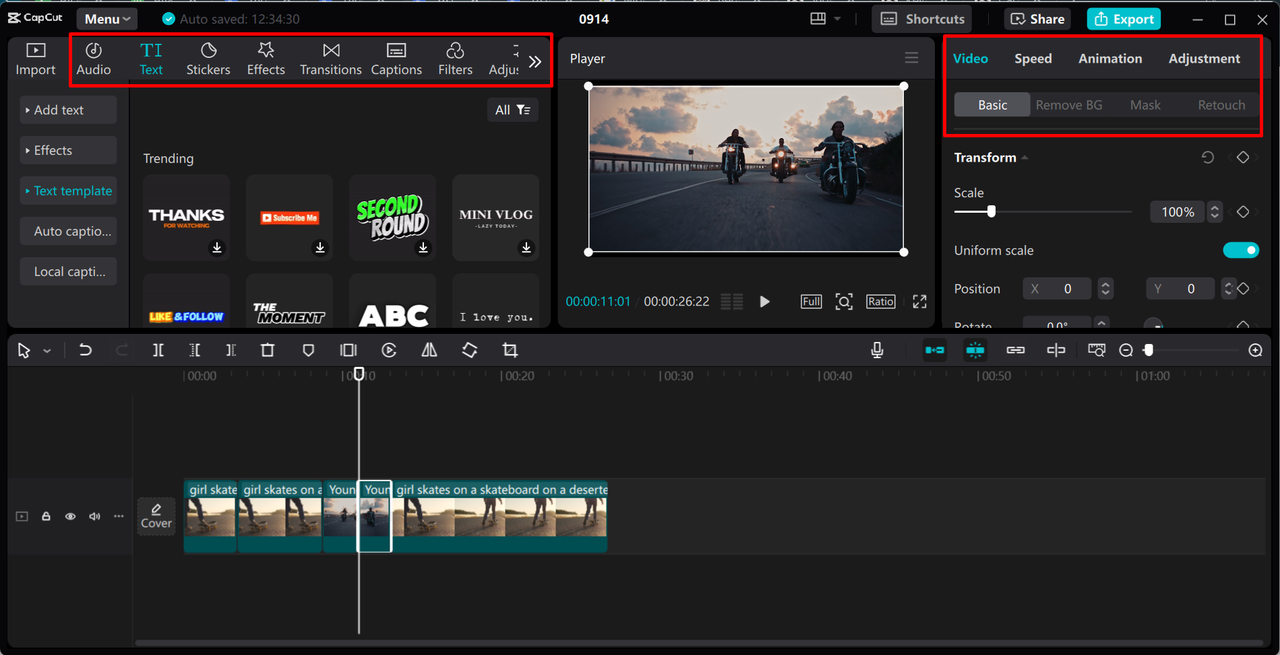Open the Audio panel
1280x655 pixels.
click(x=94, y=59)
